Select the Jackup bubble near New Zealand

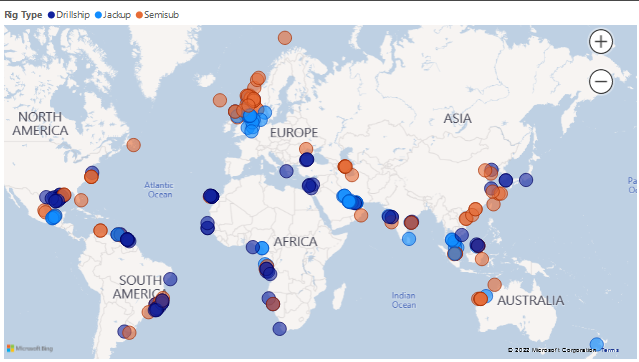[x=597, y=344]
